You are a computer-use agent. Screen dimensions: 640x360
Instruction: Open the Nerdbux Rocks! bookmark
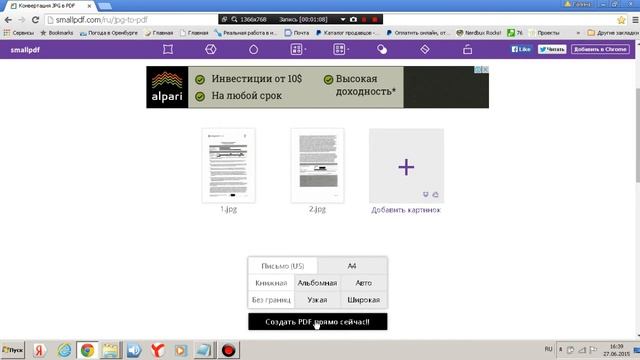point(479,33)
